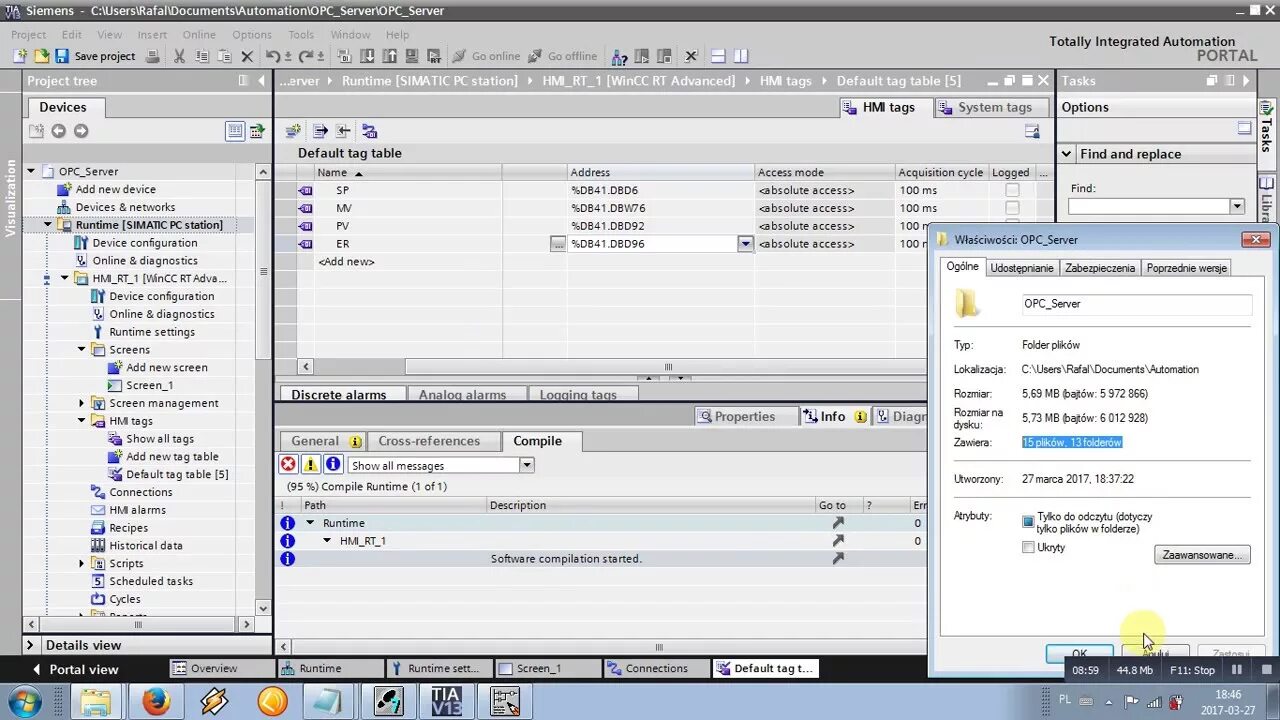The image size is (1280, 720).
Task: Split editor space vertically icon
Action: pyautogui.click(x=740, y=56)
